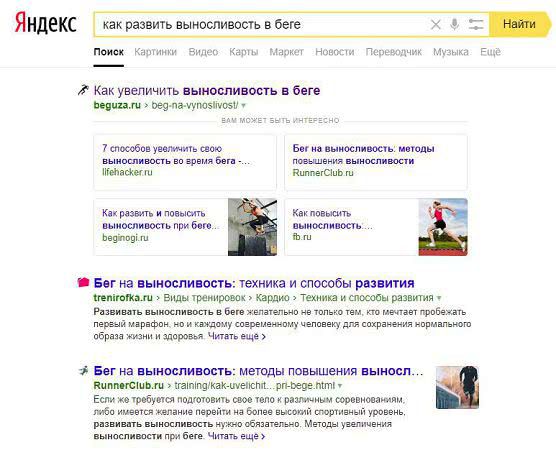Select the Поиск tab

(109, 52)
